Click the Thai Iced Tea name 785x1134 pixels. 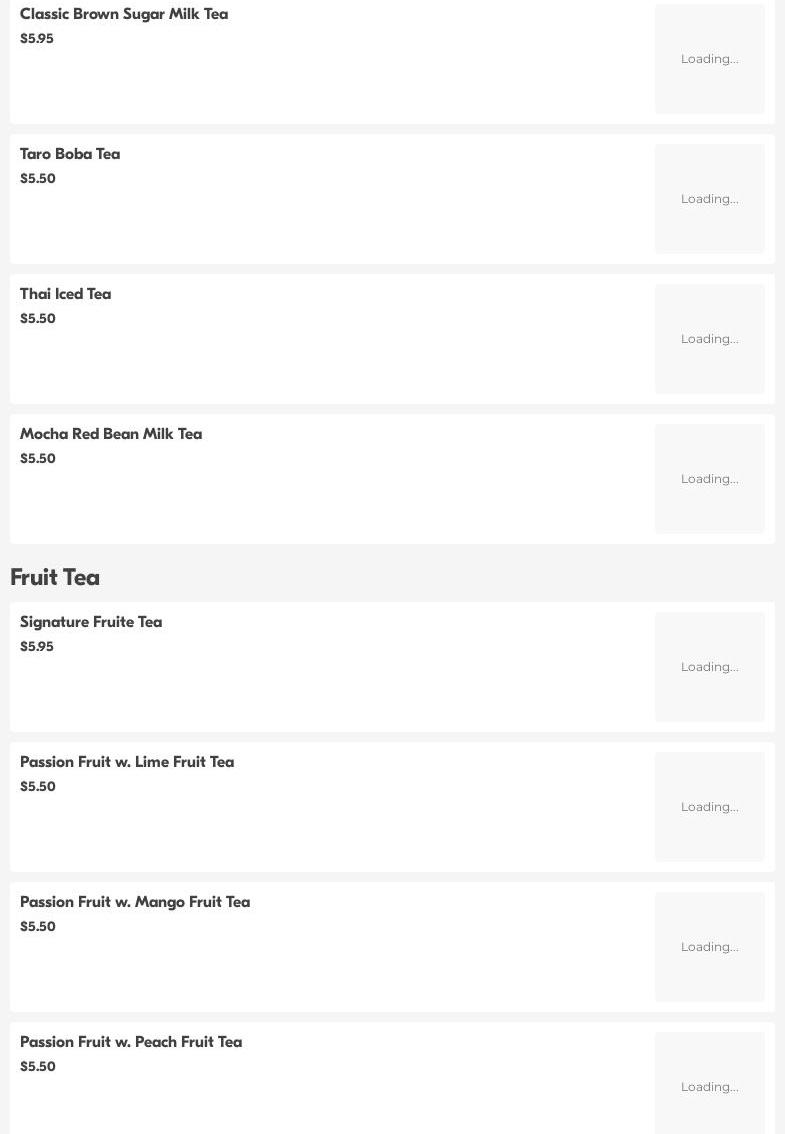pos(65,294)
